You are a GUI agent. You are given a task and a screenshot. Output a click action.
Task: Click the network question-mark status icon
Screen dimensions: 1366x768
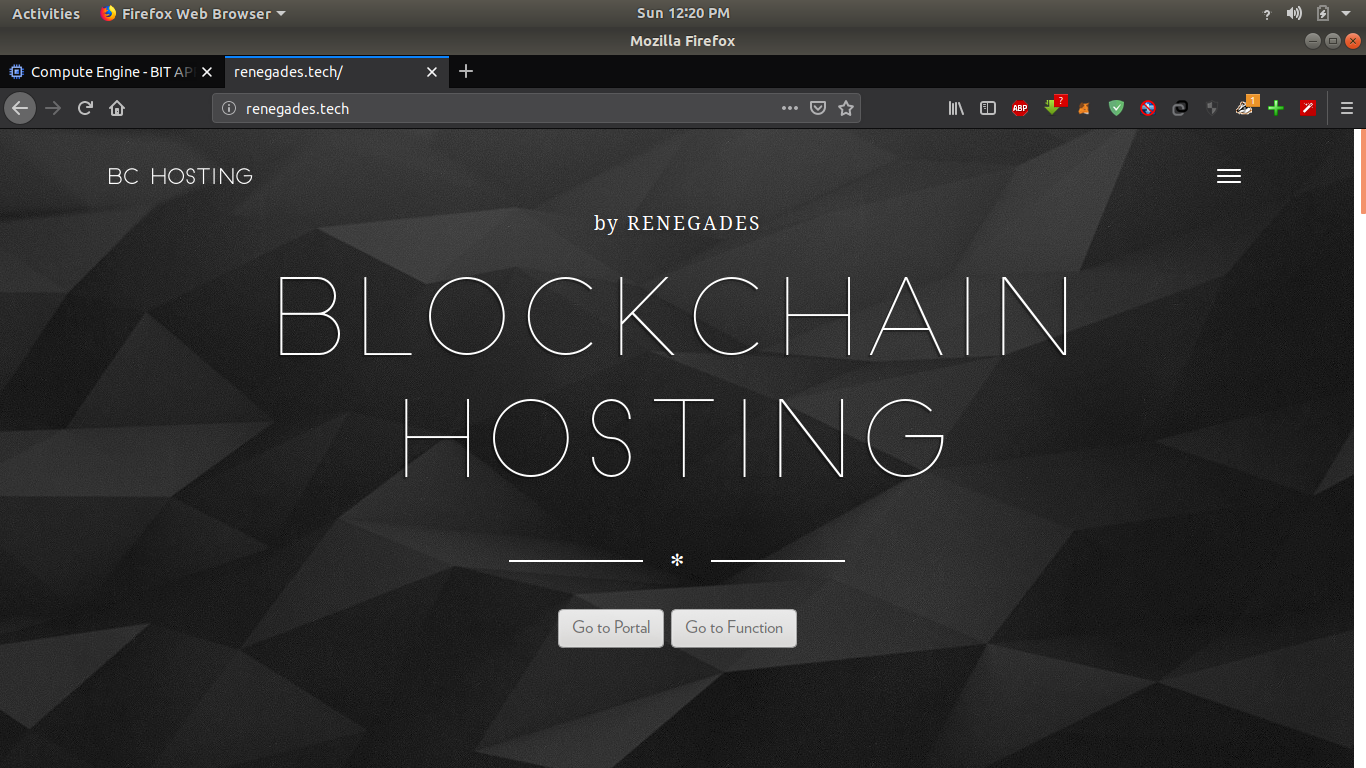[x=1267, y=14]
